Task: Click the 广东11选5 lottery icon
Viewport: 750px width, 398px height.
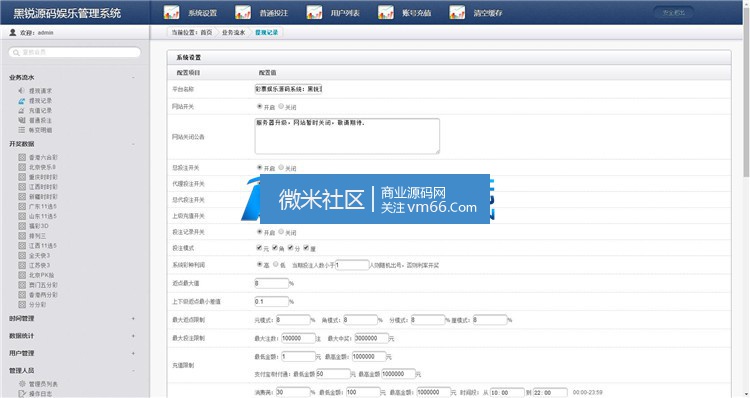Action: pos(22,206)
